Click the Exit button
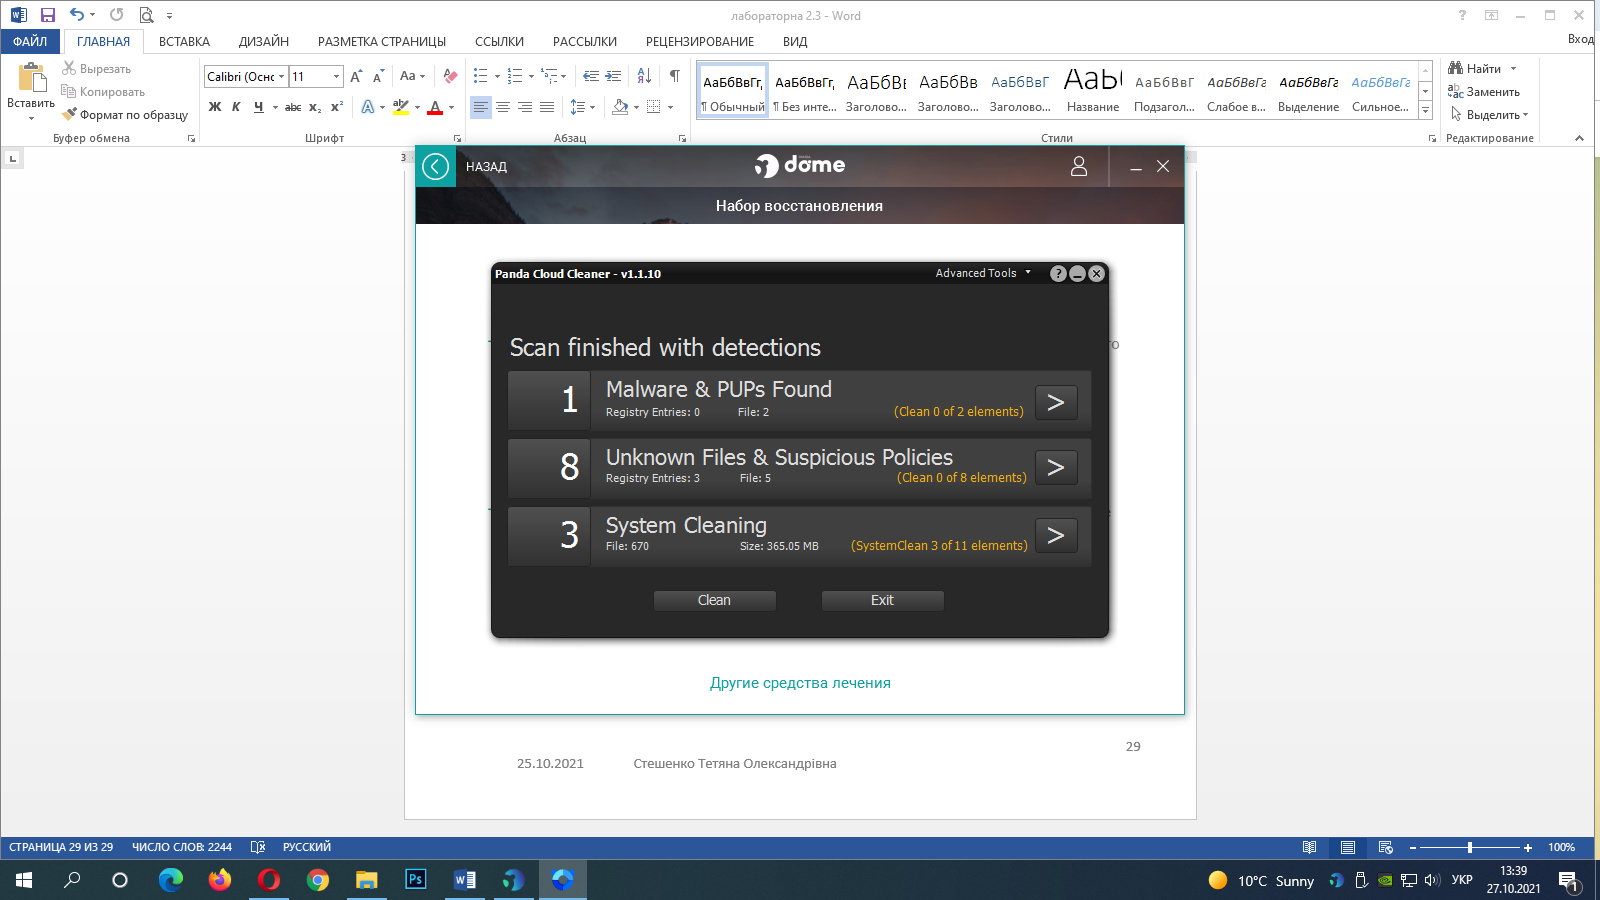Viewport: 1600px width, 900px height. pyautogui.click(x=882, y=600)
